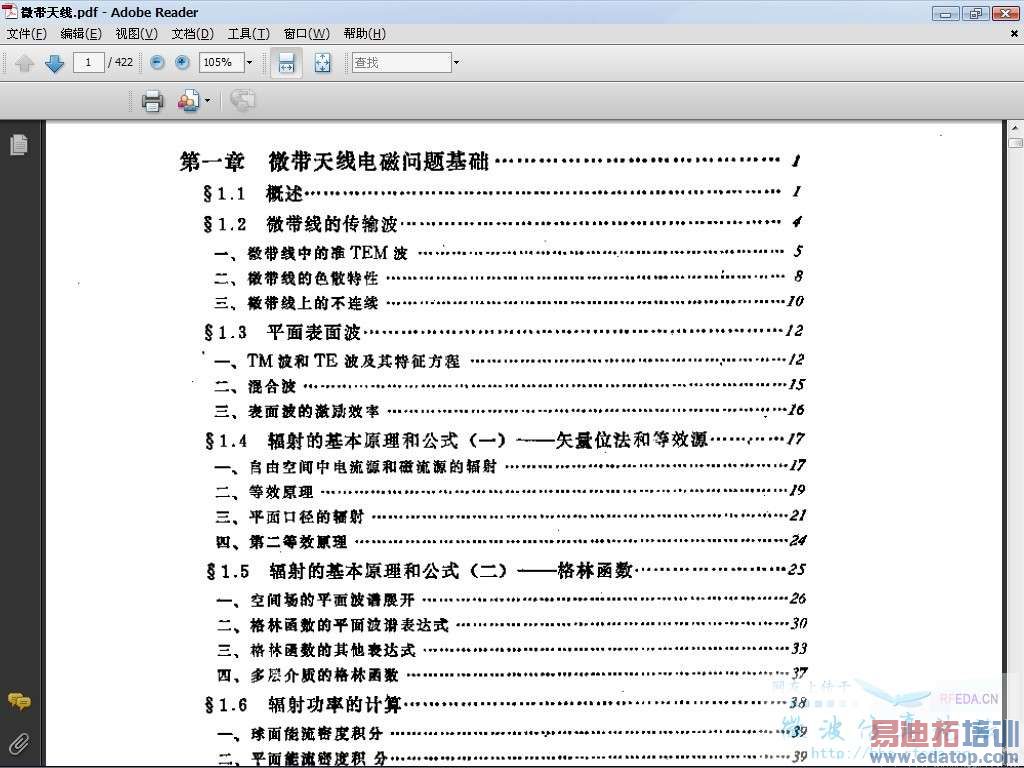The width and height of the screenshot is (1024, 768).
Task: Click entry §1.2 微带线的传输波
Action: click(x=300, y=224)
